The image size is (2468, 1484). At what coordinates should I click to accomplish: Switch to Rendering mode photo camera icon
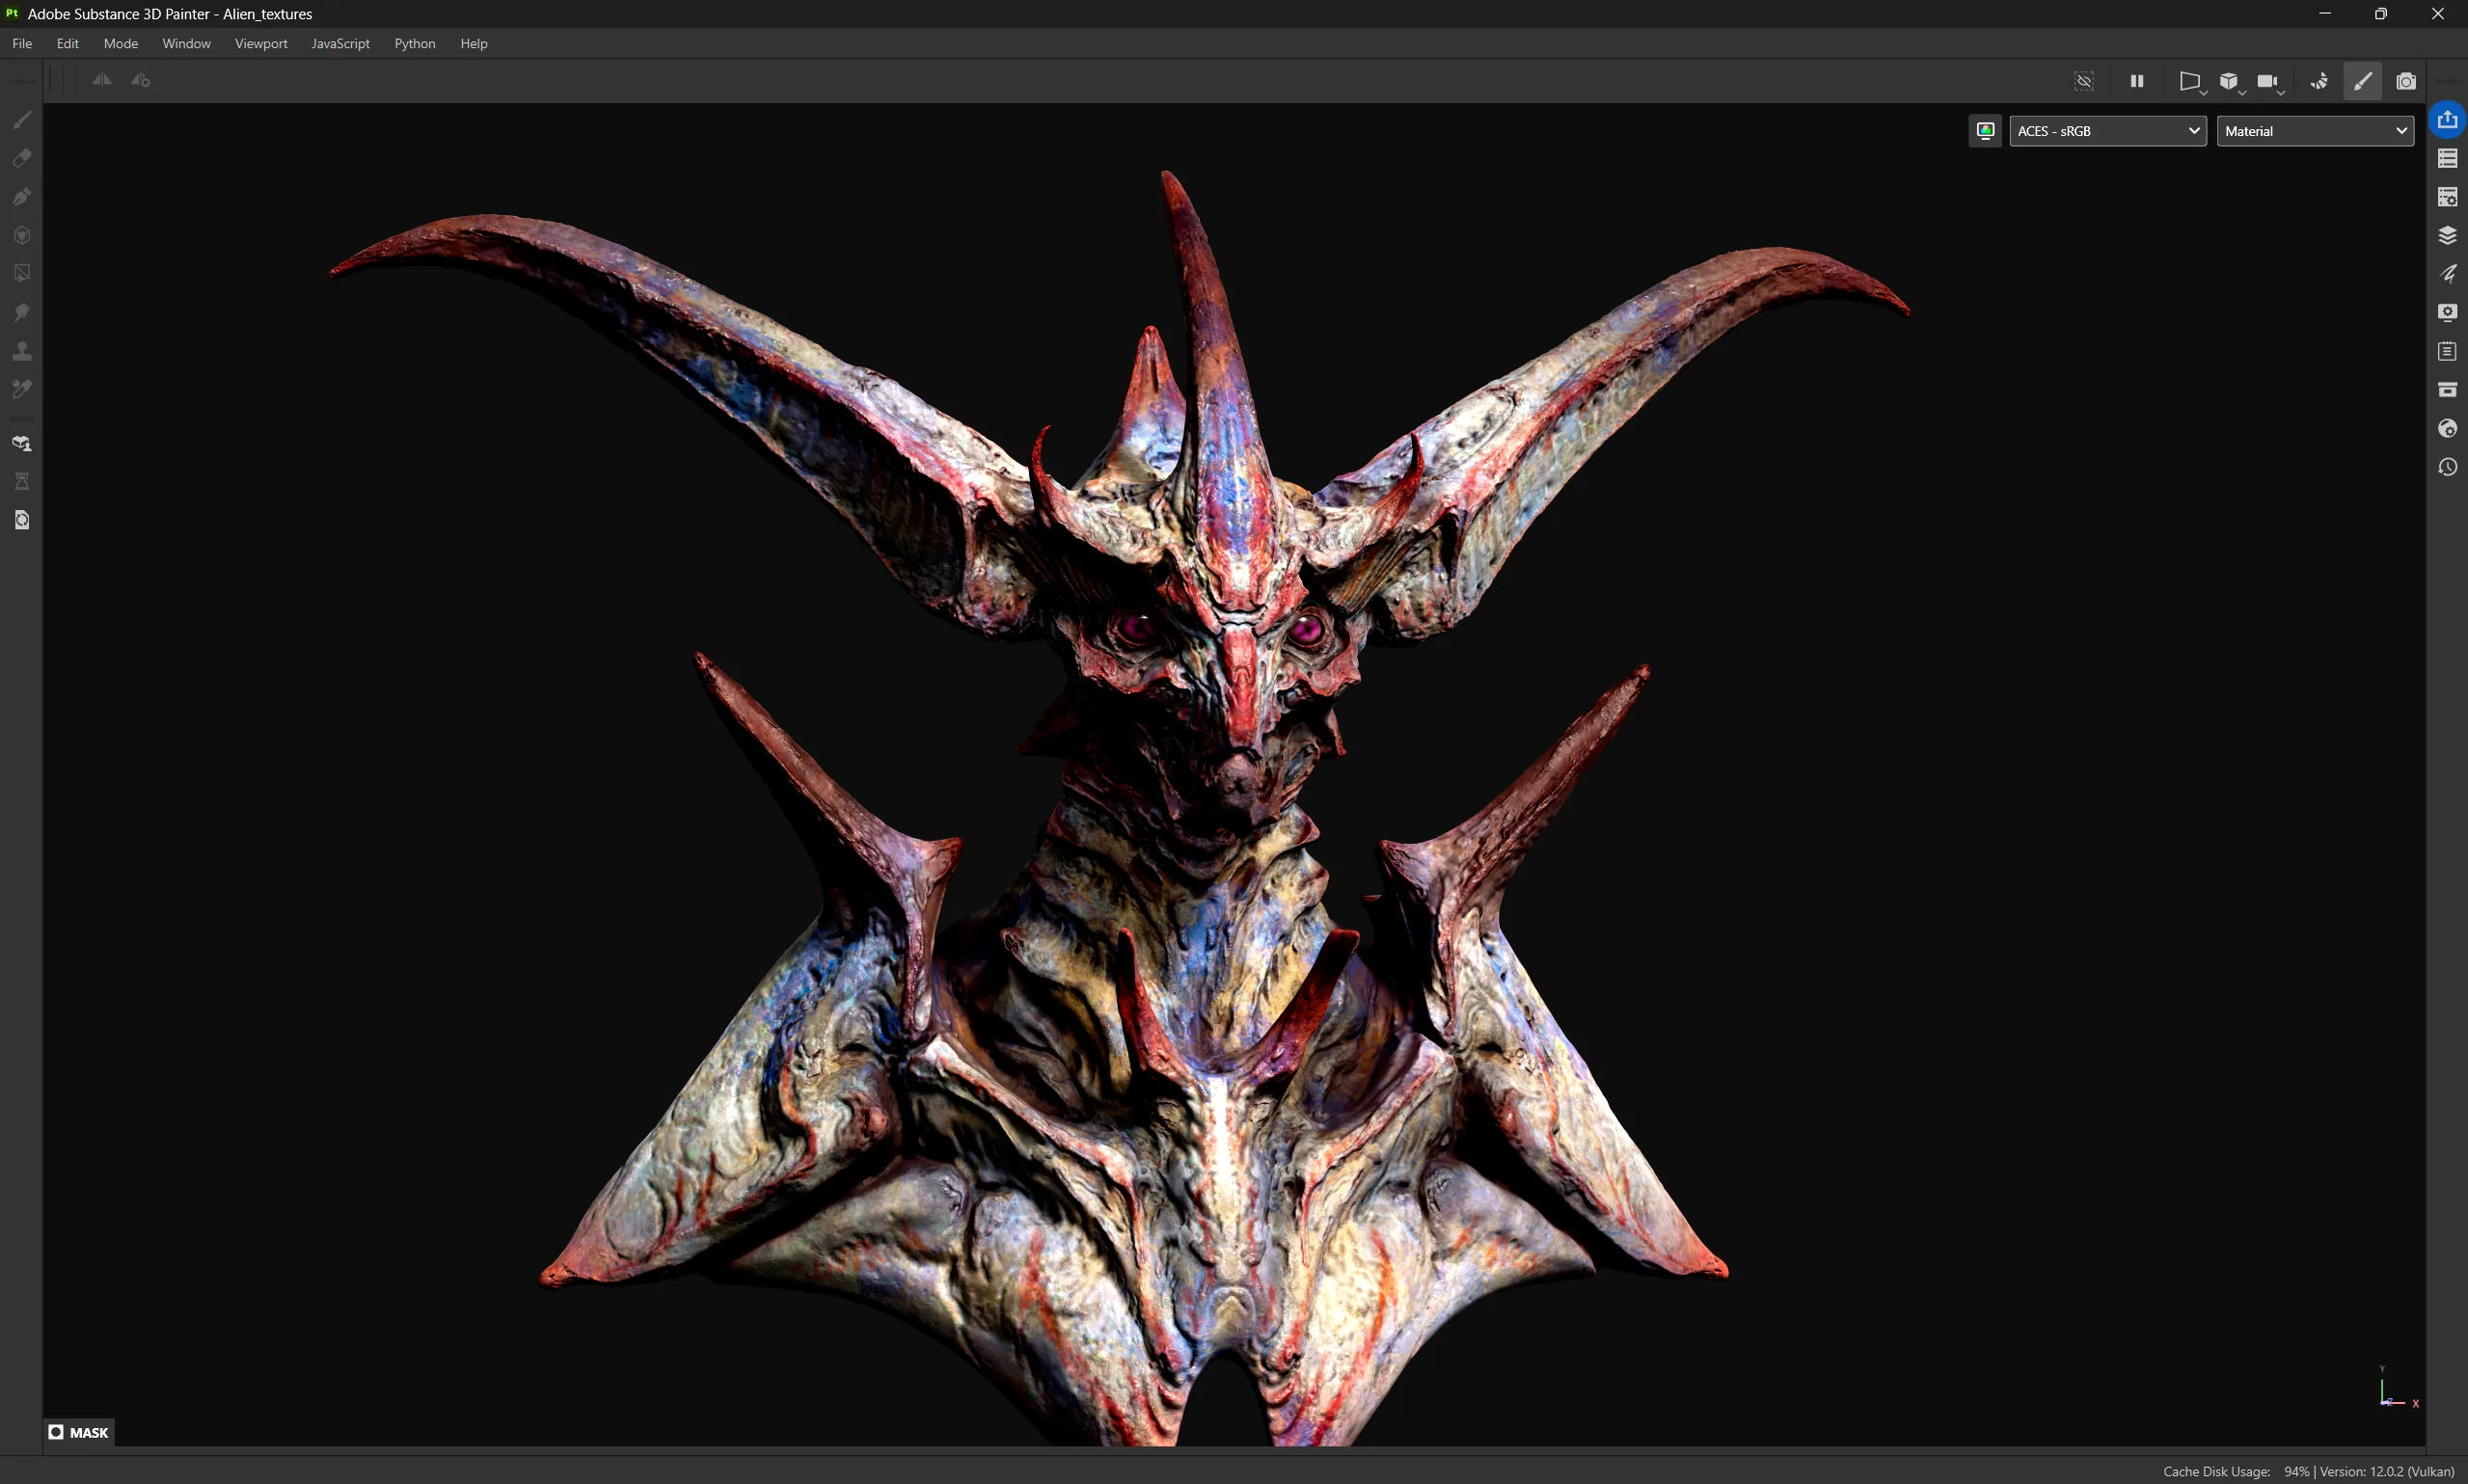click(x=2406, y=81)
